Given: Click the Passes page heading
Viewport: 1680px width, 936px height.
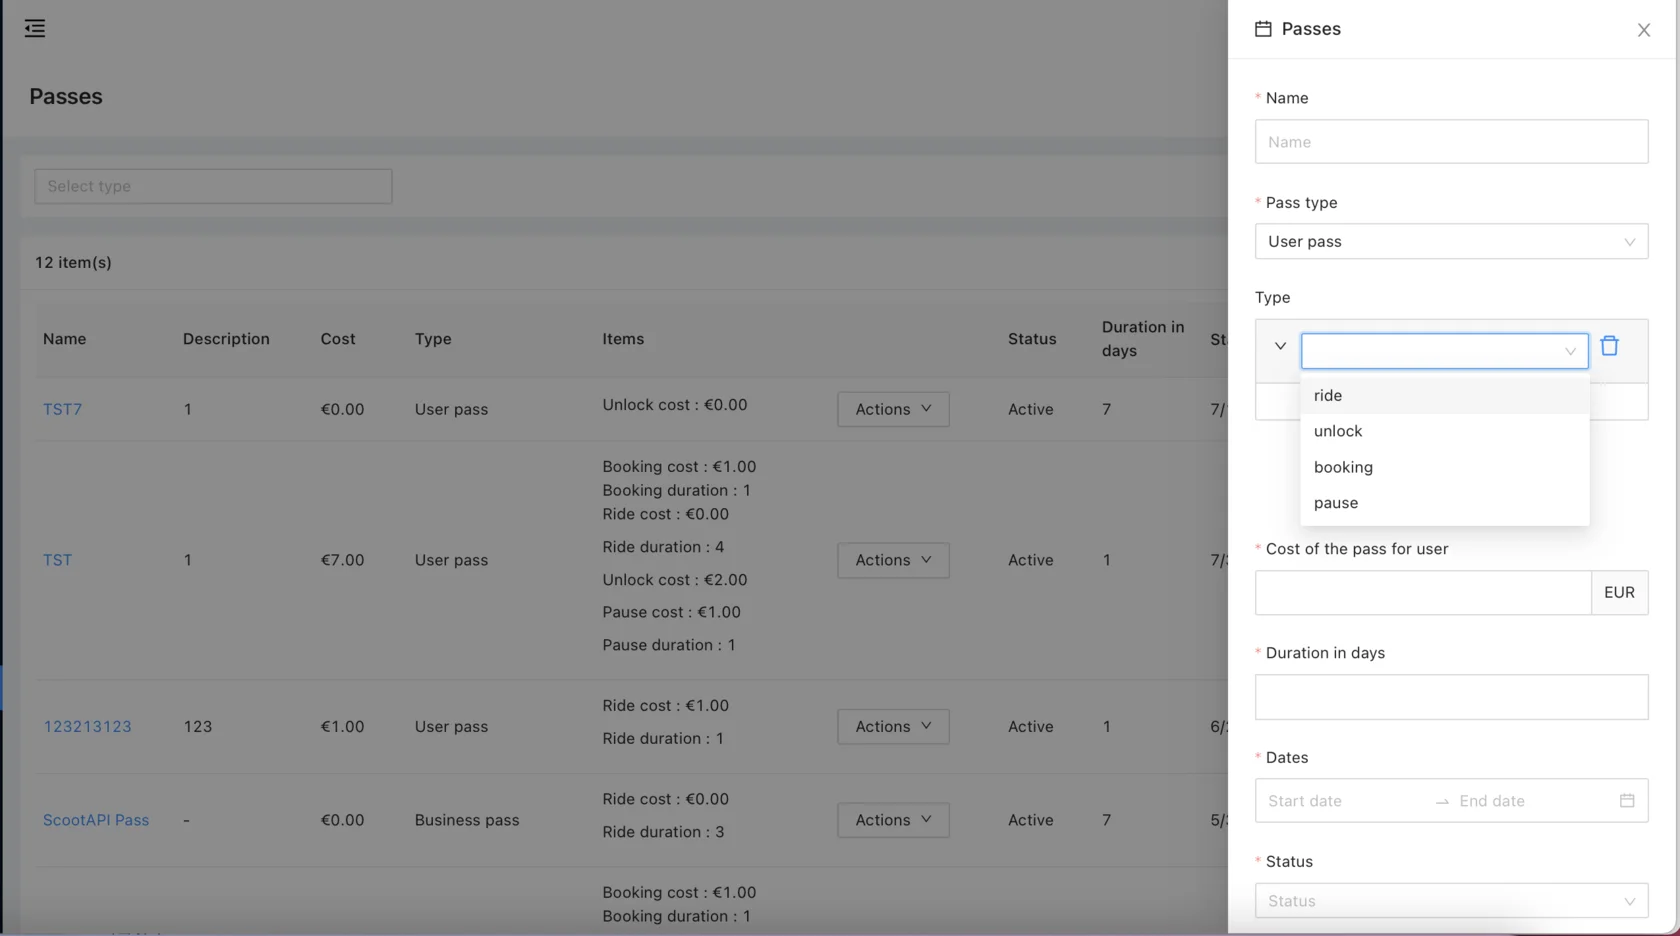Looking at the screenshot, I should [66, 97].
